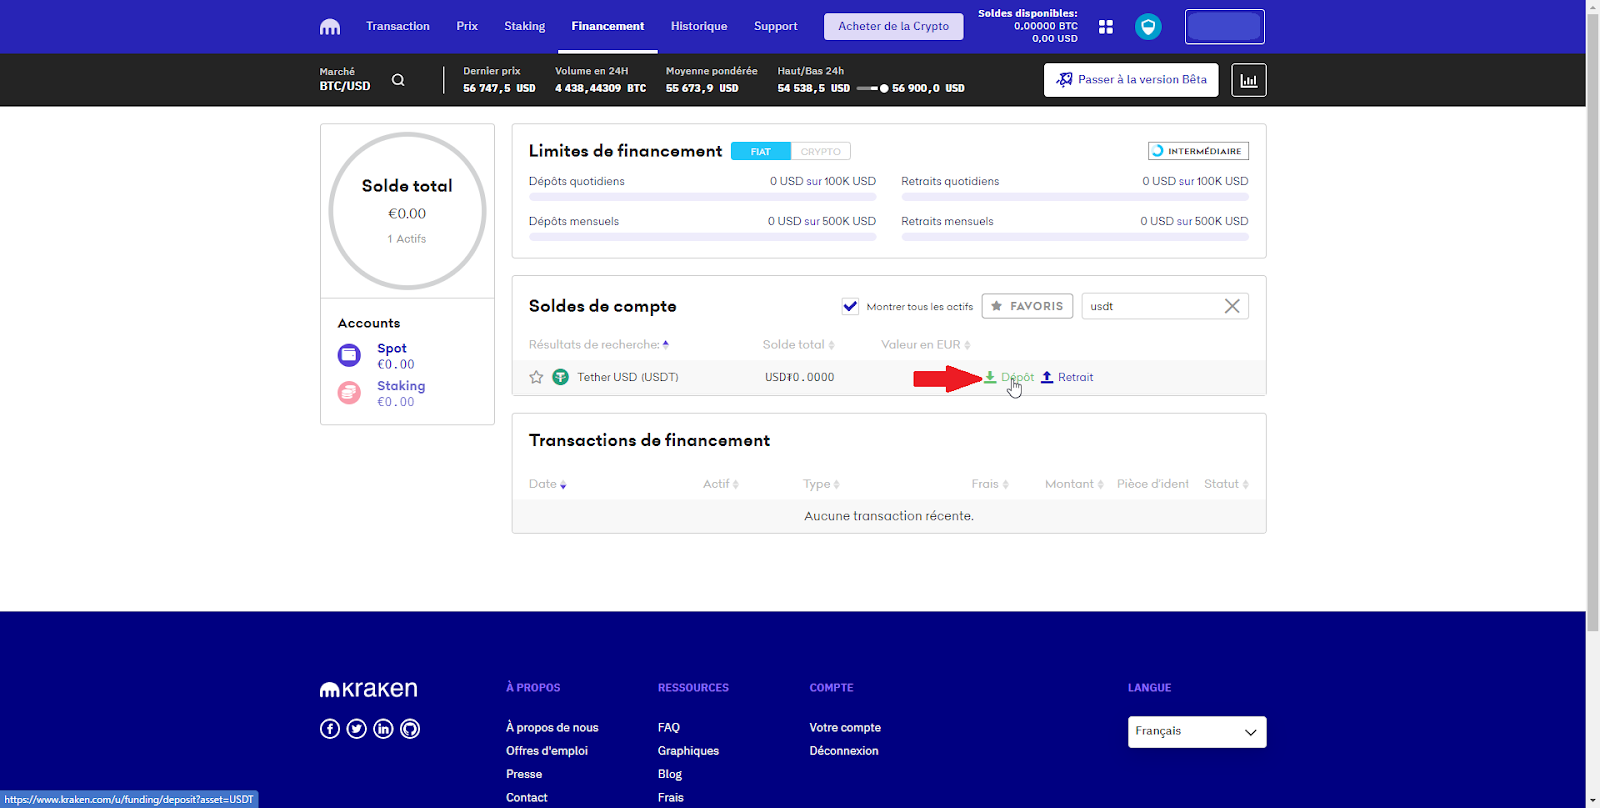Open the Français language dropdown
The width and height of the screenshot is (1600, 808).
click(x=1197, y=732)
